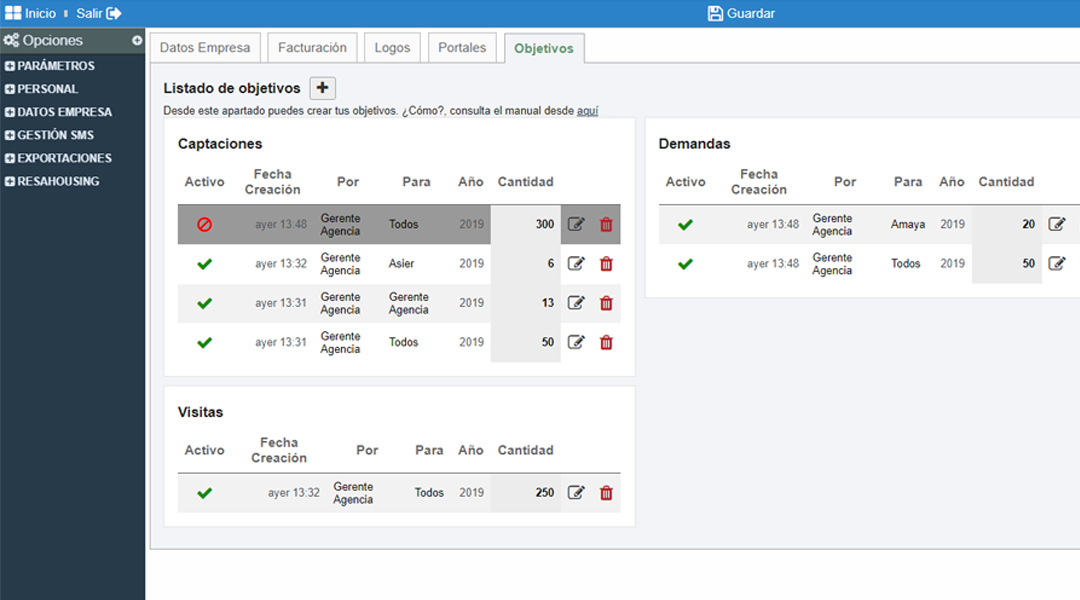Image resolution: width=1080 pixels, height=600 pixels.
Task: Click the Captaciones quantity value 300
Action: tap(545, 225)
